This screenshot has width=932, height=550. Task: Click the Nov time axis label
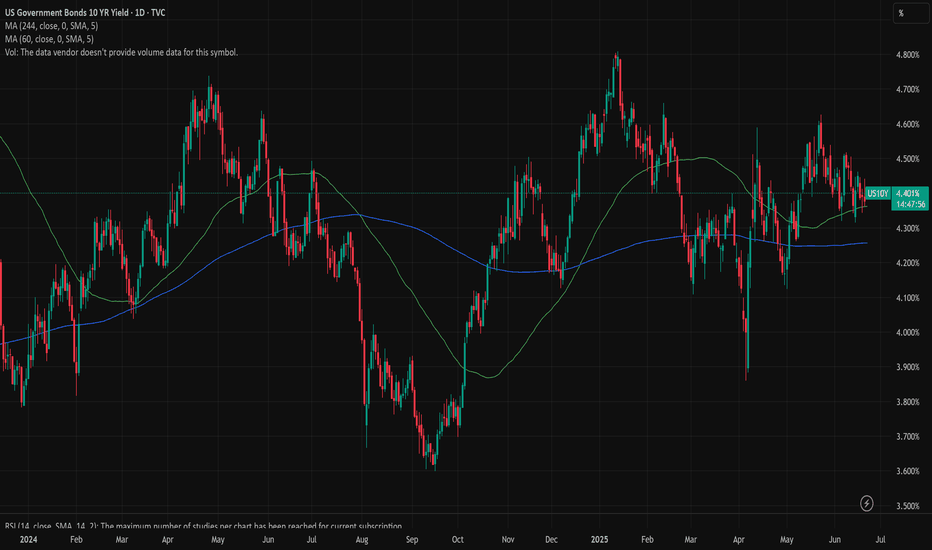coord(508,539)
